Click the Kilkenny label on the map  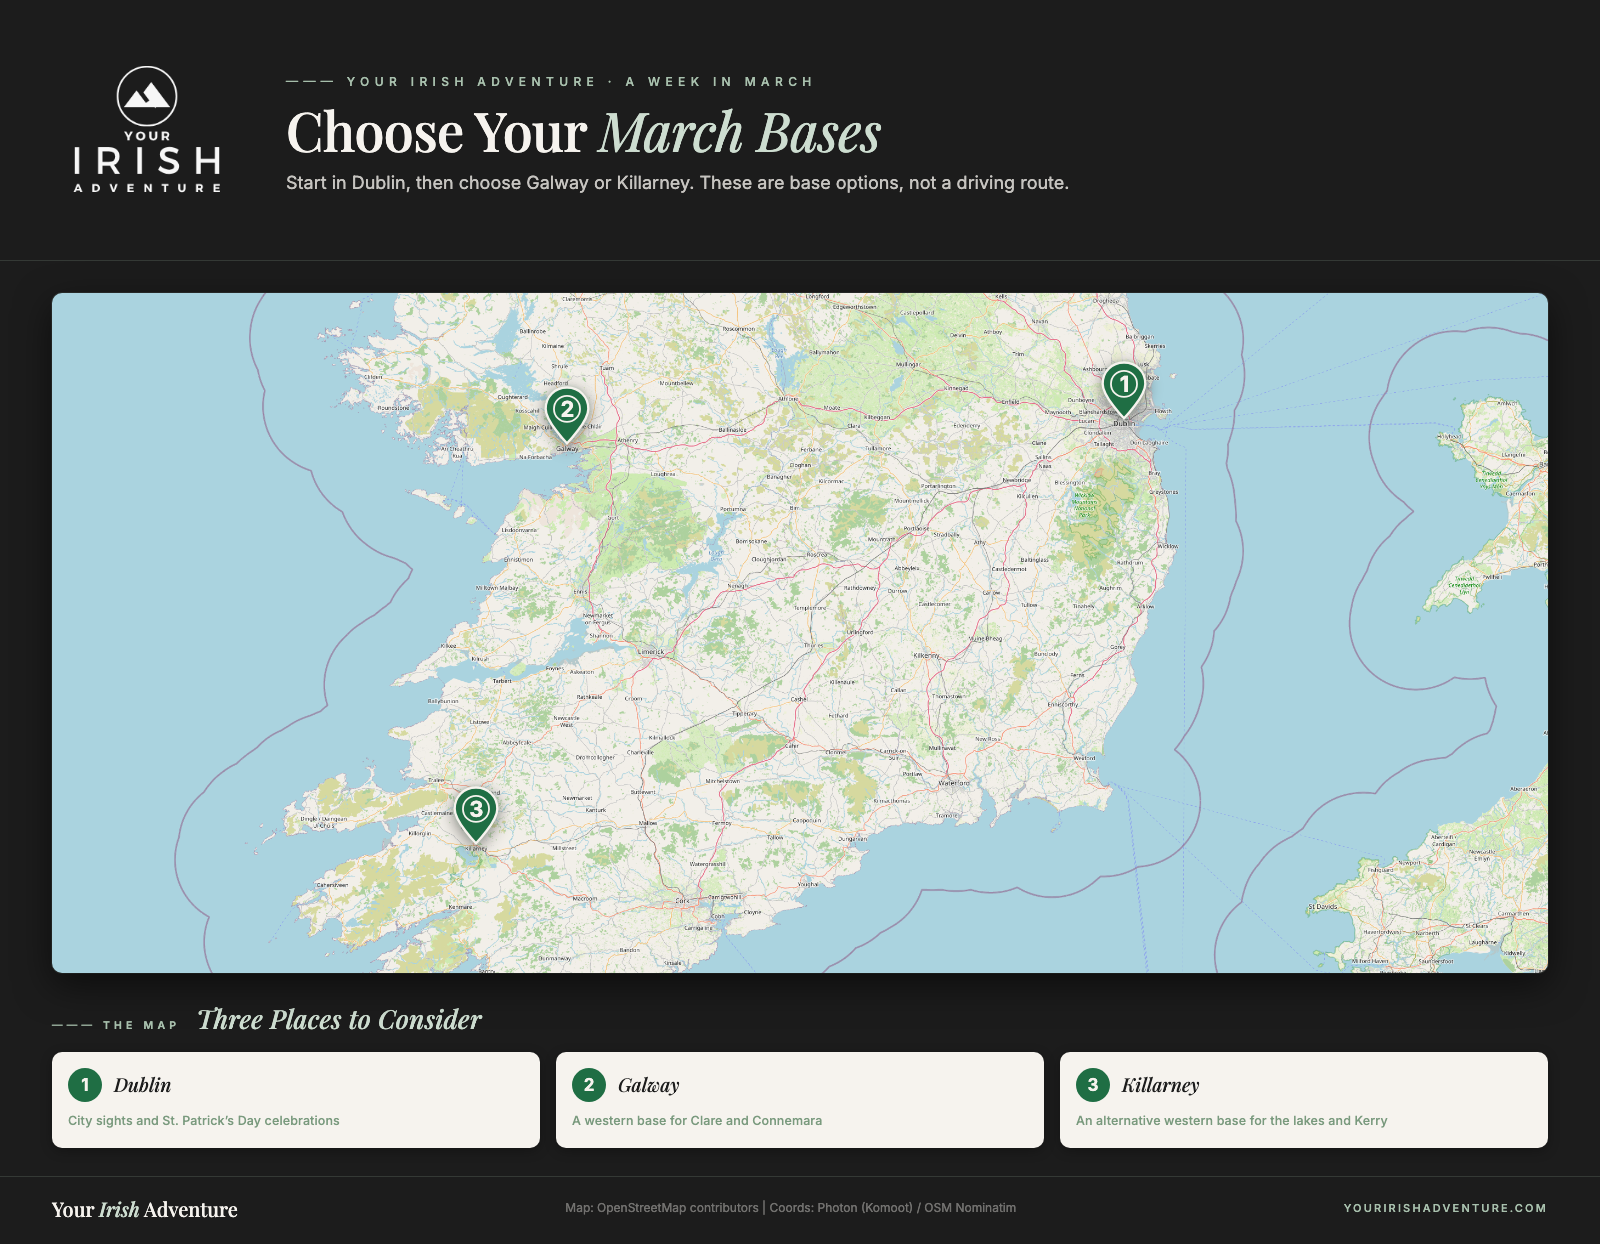point(927,656)
